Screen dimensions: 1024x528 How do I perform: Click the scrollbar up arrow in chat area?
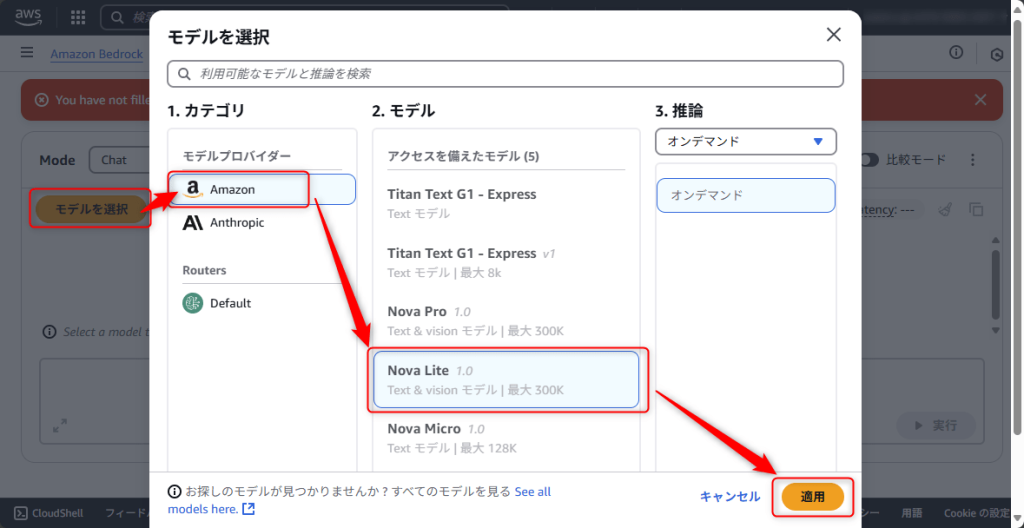995,240
